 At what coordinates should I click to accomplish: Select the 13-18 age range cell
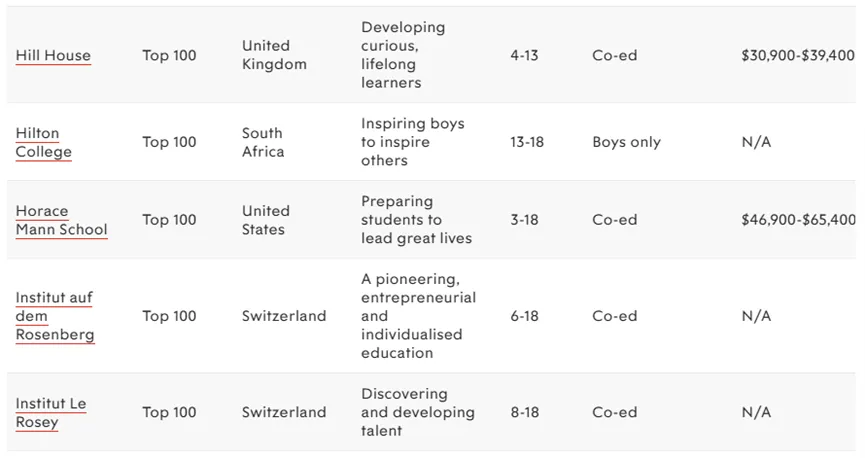tap(527, 142)
